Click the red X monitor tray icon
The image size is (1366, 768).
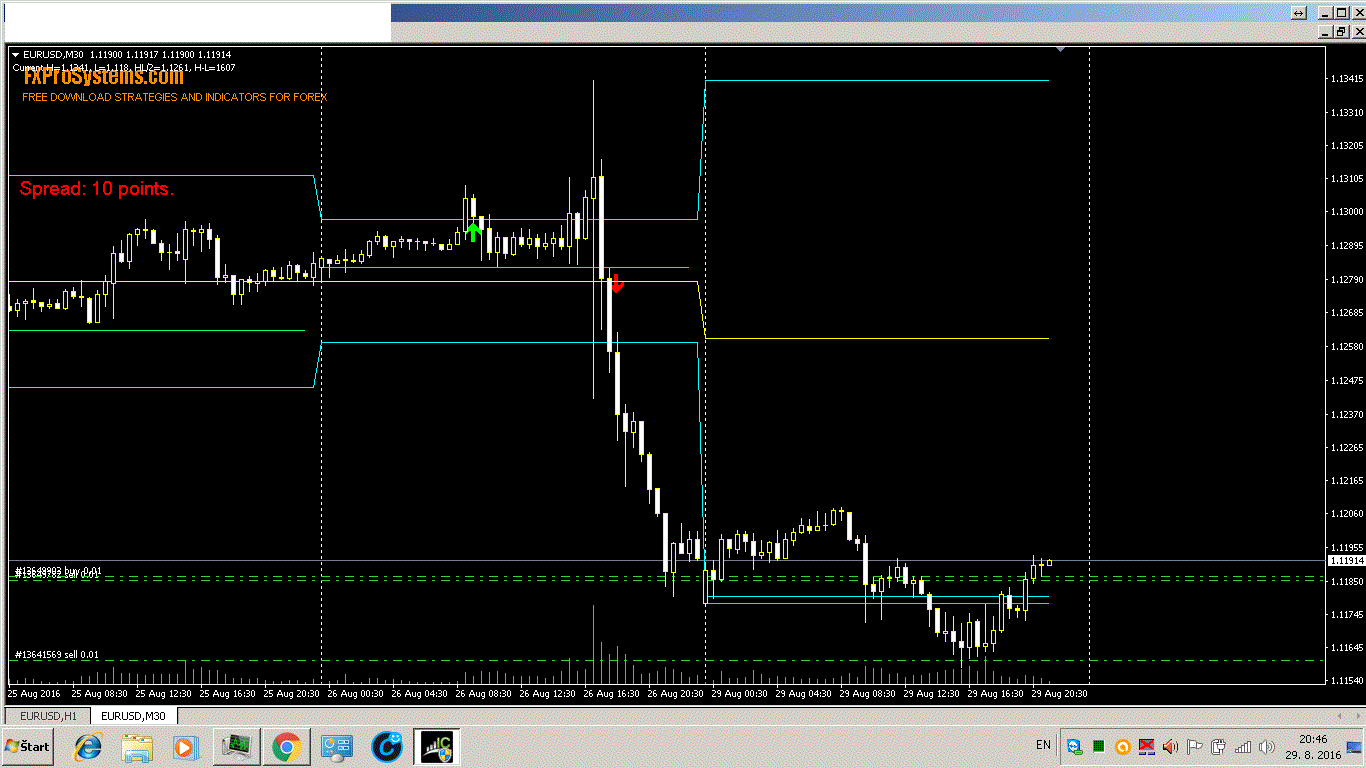pyautogui.click(x=1147, y=746)
